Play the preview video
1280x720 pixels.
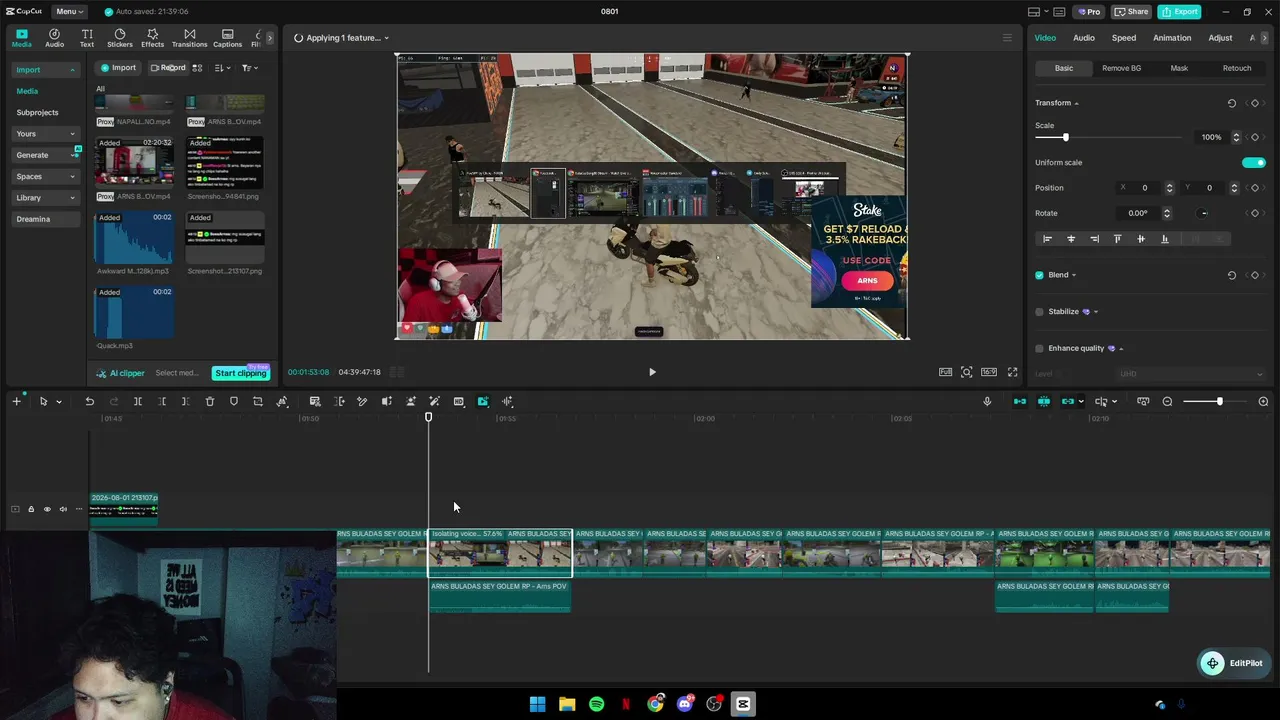(652, 372)
